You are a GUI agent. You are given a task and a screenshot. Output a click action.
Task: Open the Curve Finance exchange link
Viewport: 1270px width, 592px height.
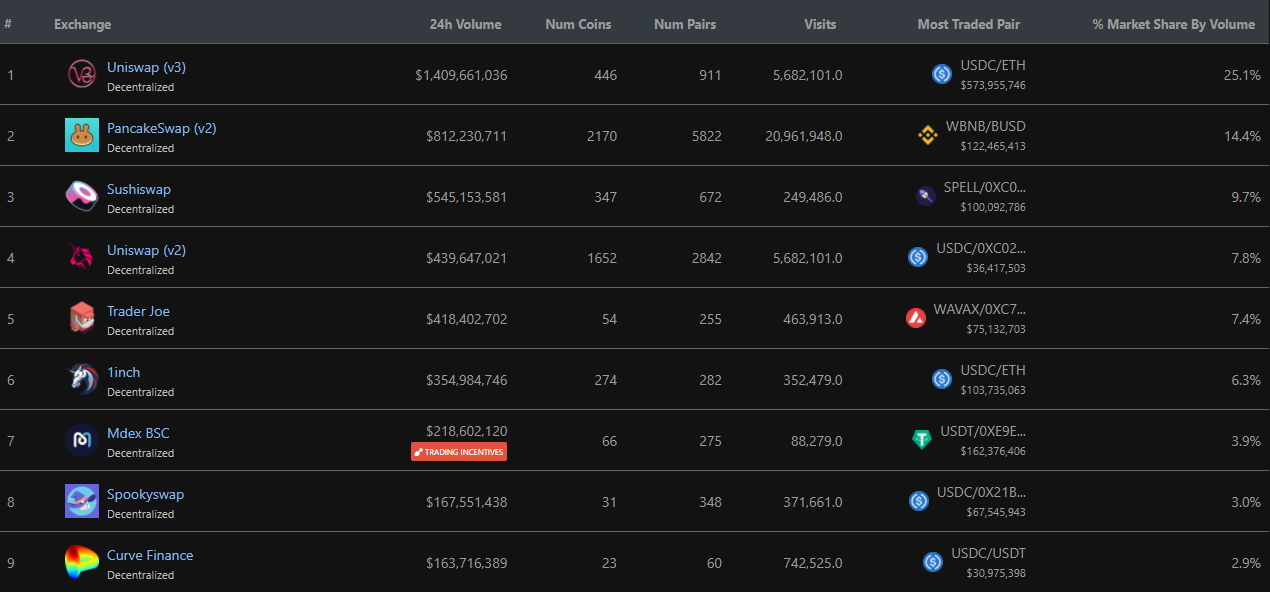(150, 555)
